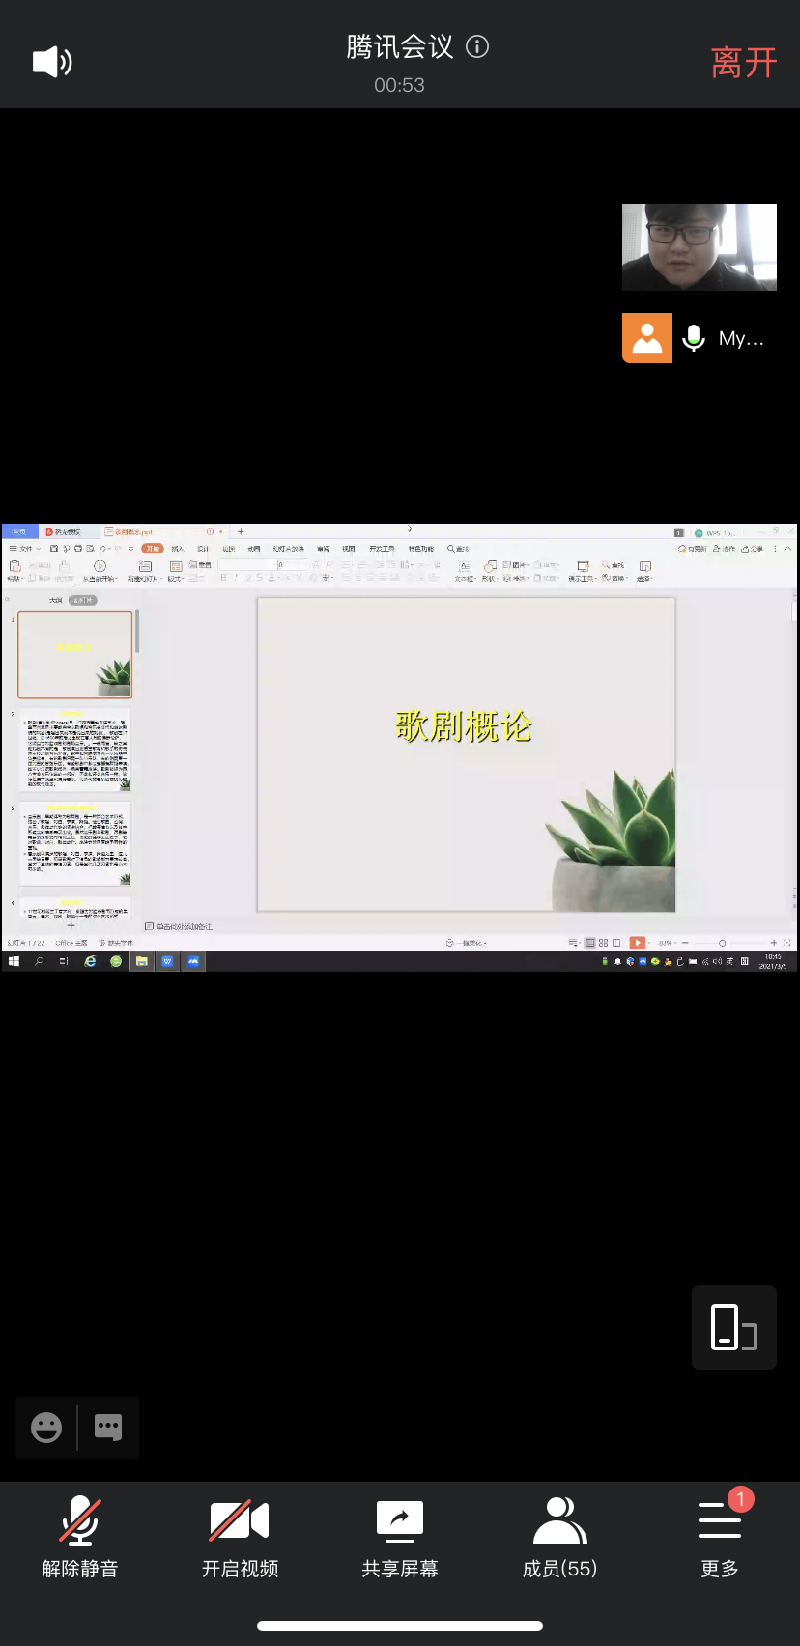Switch to the 插入 ribbon tab

point(178,549)
